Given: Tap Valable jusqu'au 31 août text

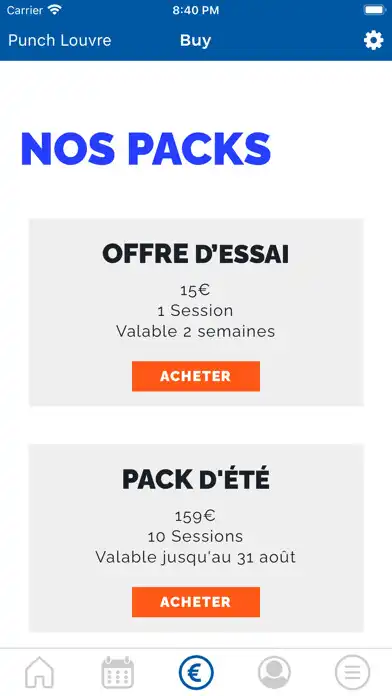Looking at the screenshot, I should point(195,557).
